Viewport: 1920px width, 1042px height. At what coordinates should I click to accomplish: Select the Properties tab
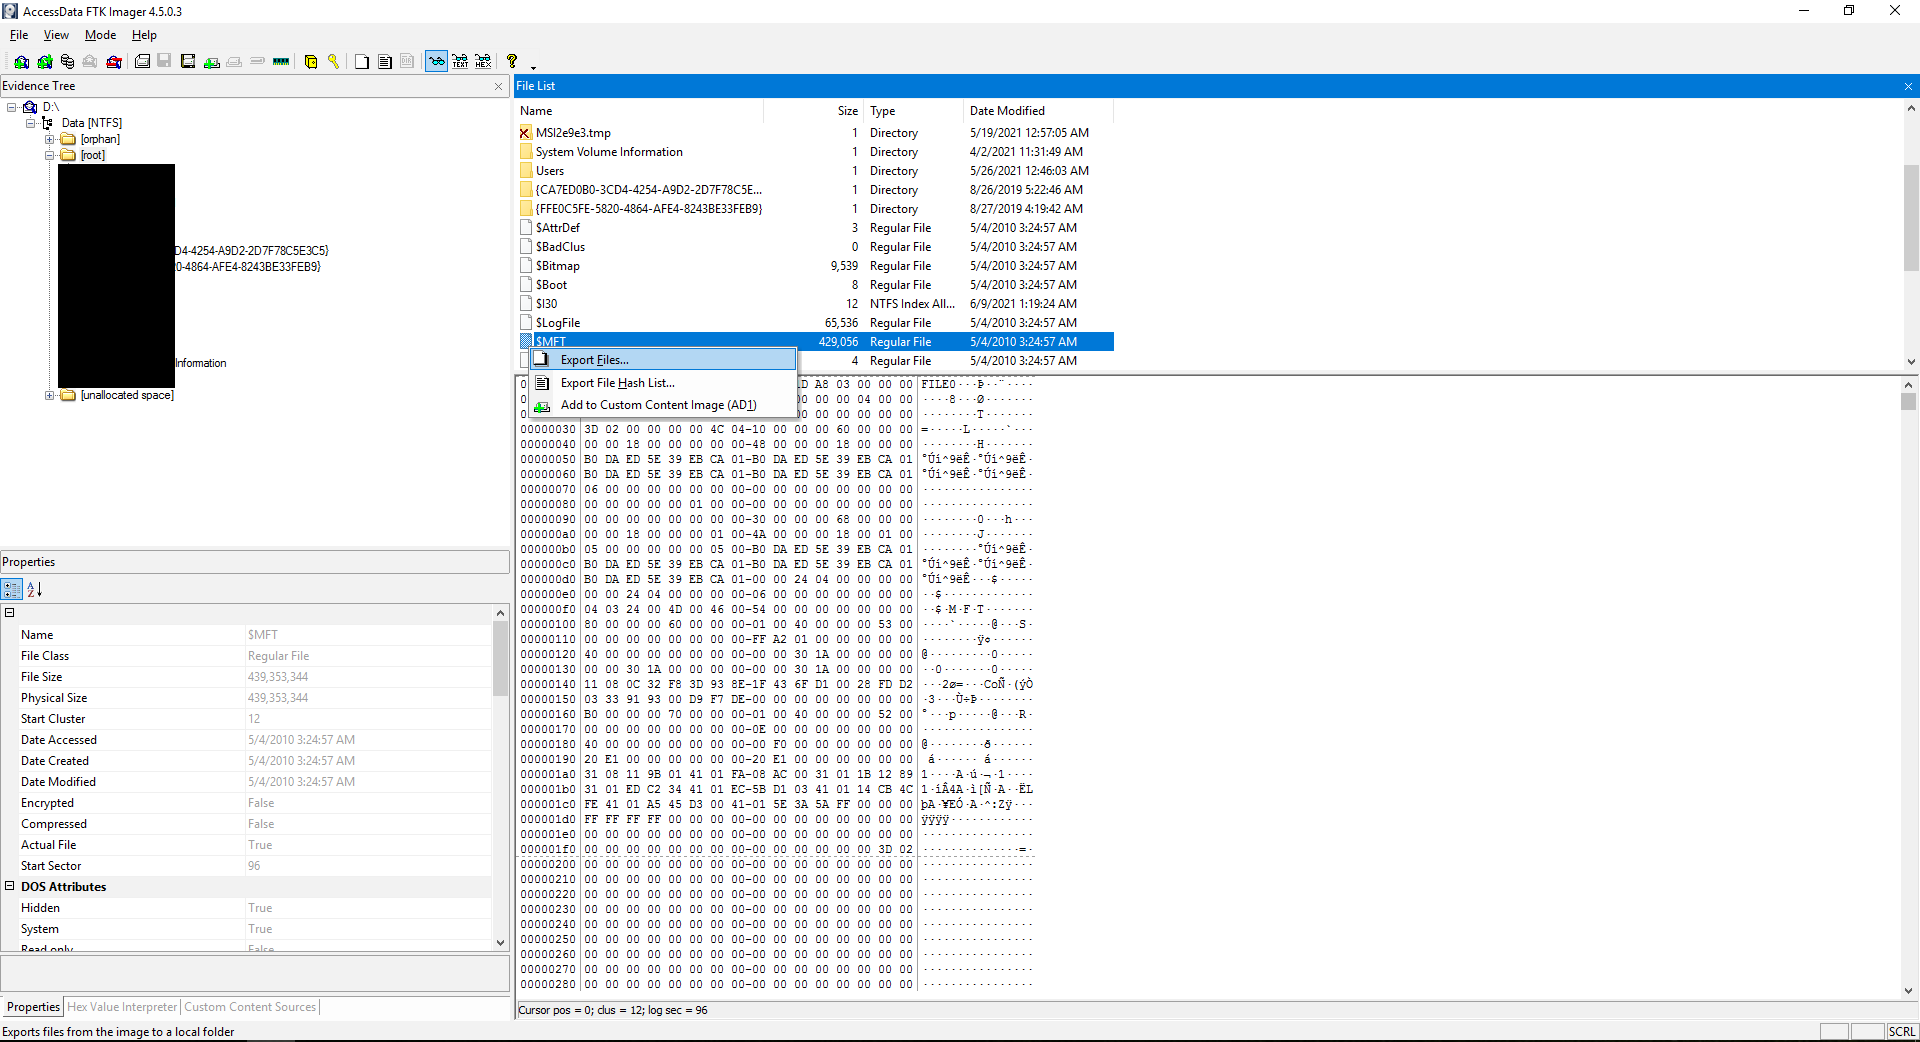33,1007
